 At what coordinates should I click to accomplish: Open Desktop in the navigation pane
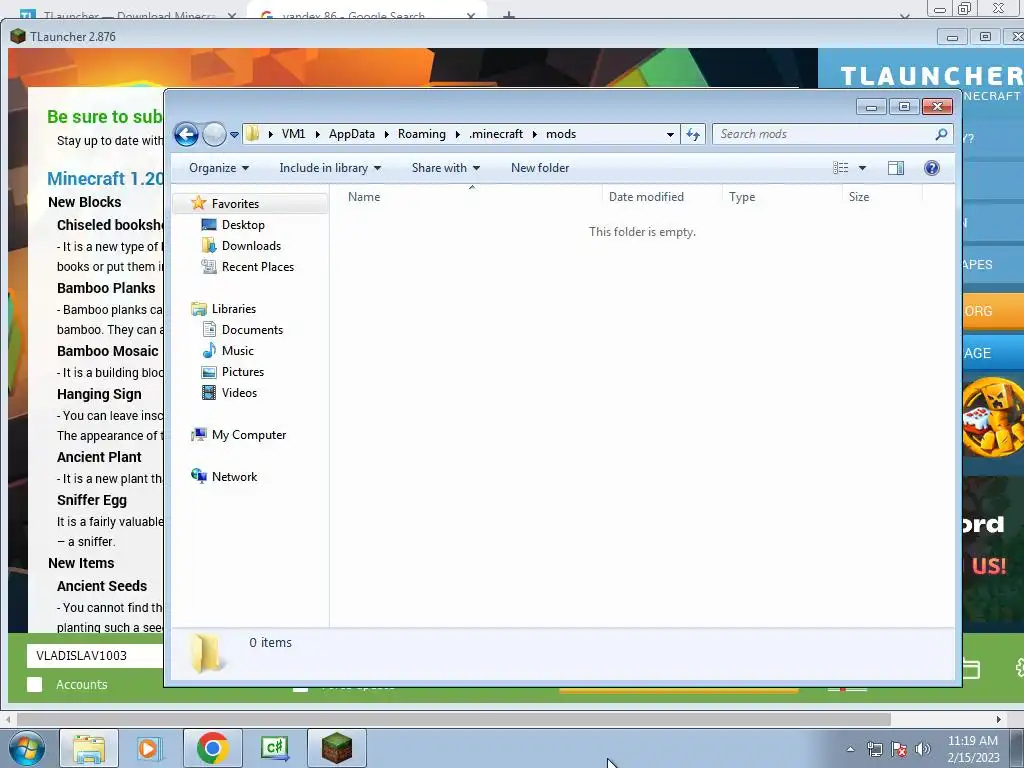[243, 225]
